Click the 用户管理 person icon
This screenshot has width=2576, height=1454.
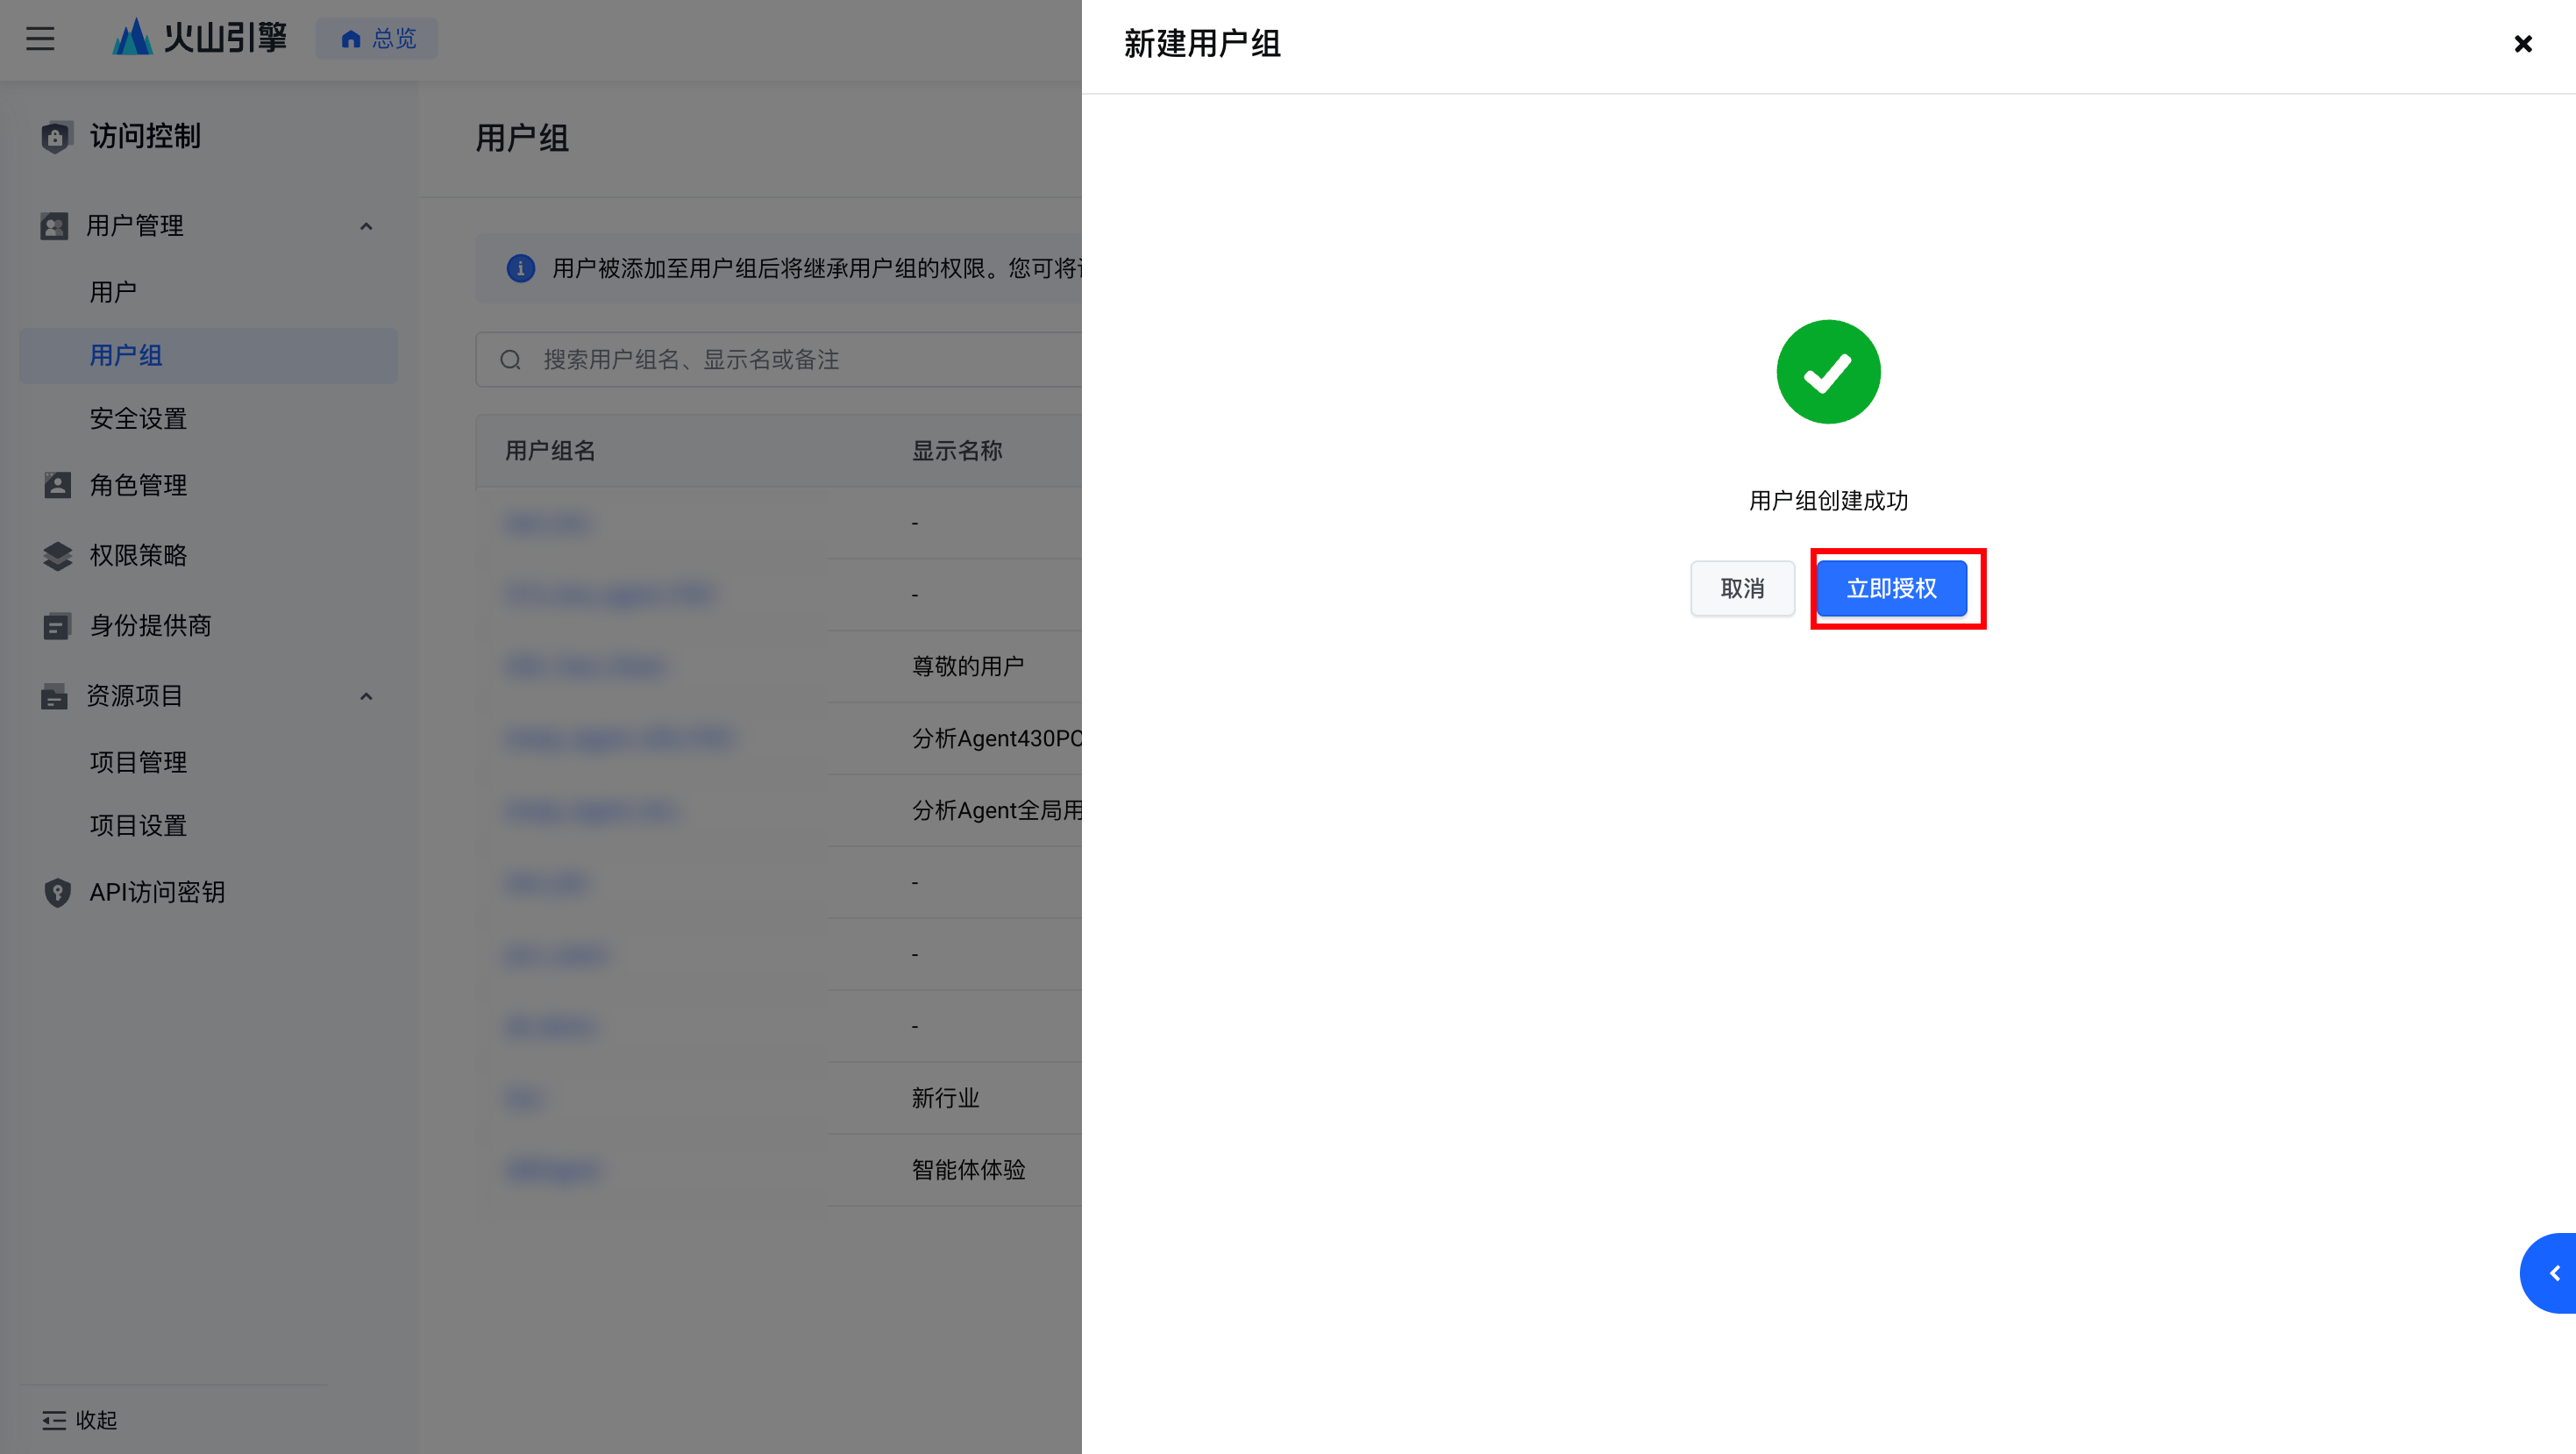click(x=54, y=226)
